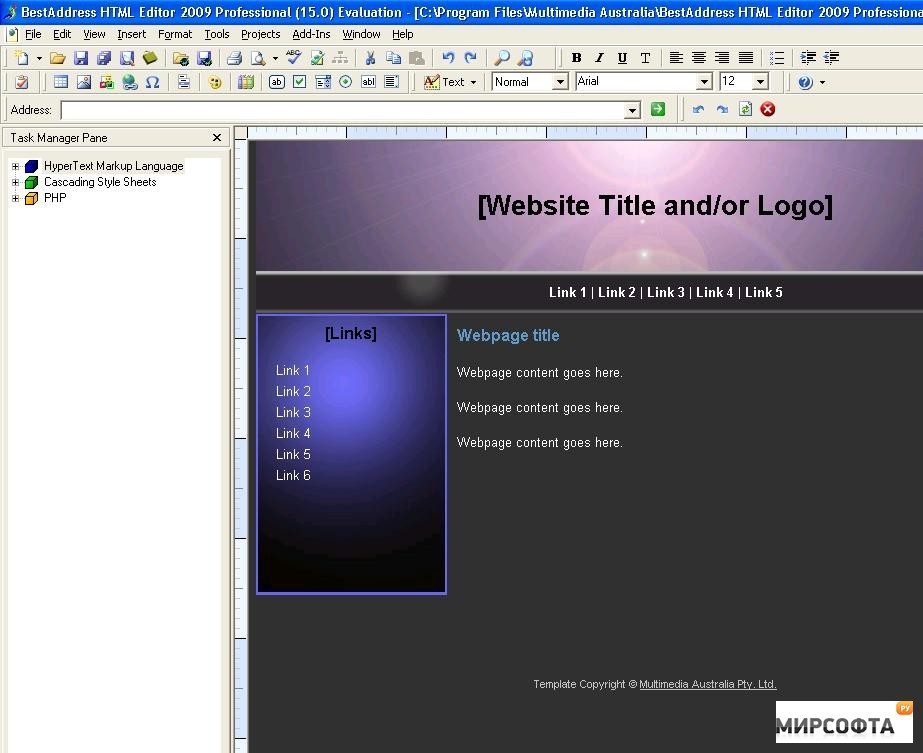Image resolution: width=923 pixels, height=753 pixels.
Task: Click the Copy icon
Action: tap(393, 58)
